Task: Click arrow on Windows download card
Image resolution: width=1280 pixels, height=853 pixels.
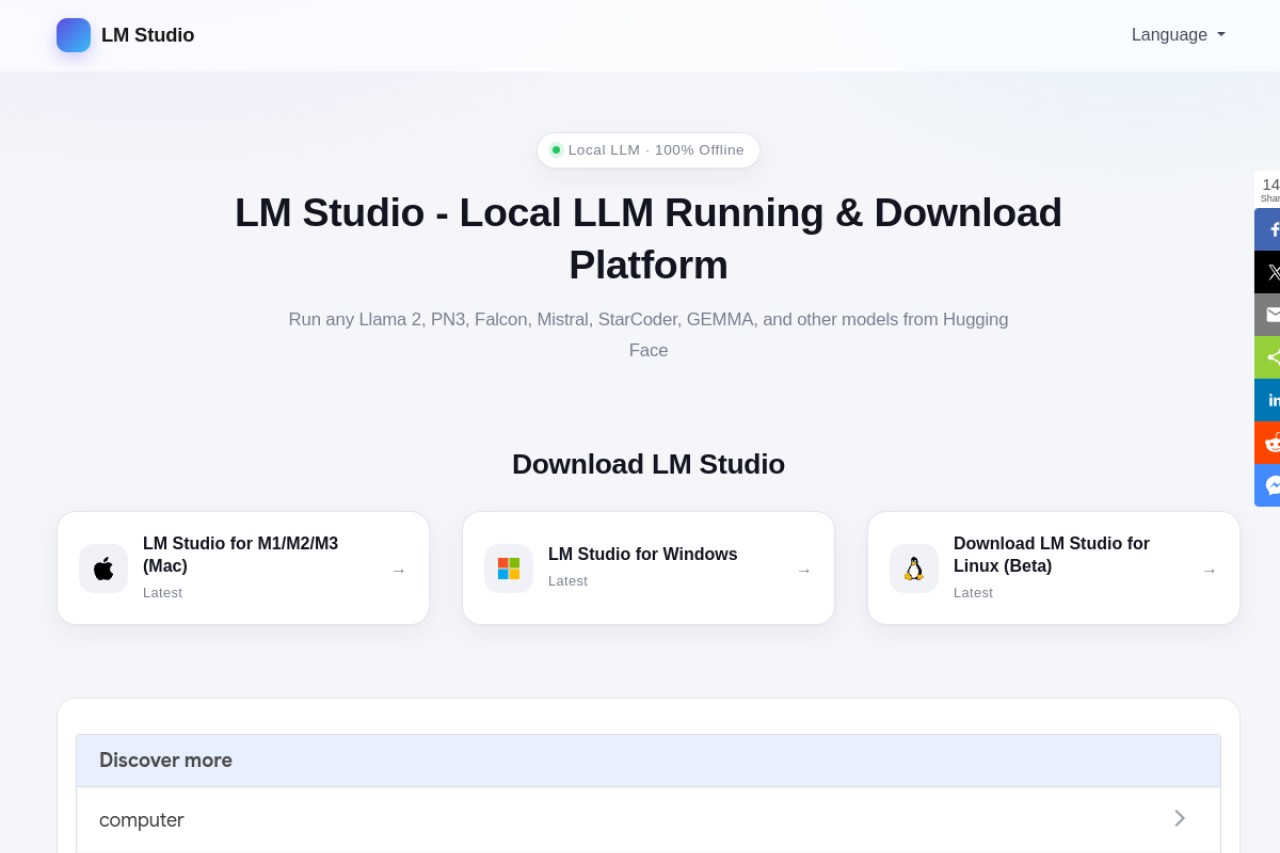Action: [x=804, y=570]
